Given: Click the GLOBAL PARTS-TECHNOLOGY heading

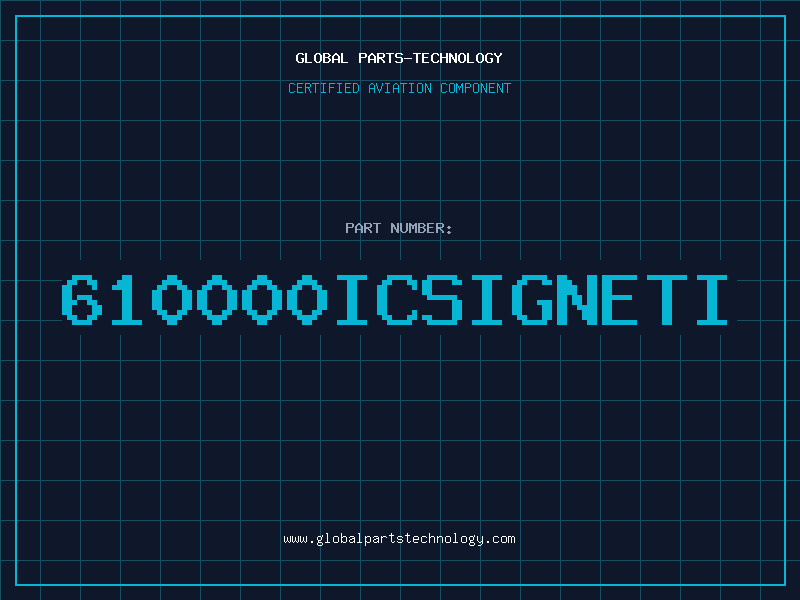Looking at the screenshot, I should 399,58.
